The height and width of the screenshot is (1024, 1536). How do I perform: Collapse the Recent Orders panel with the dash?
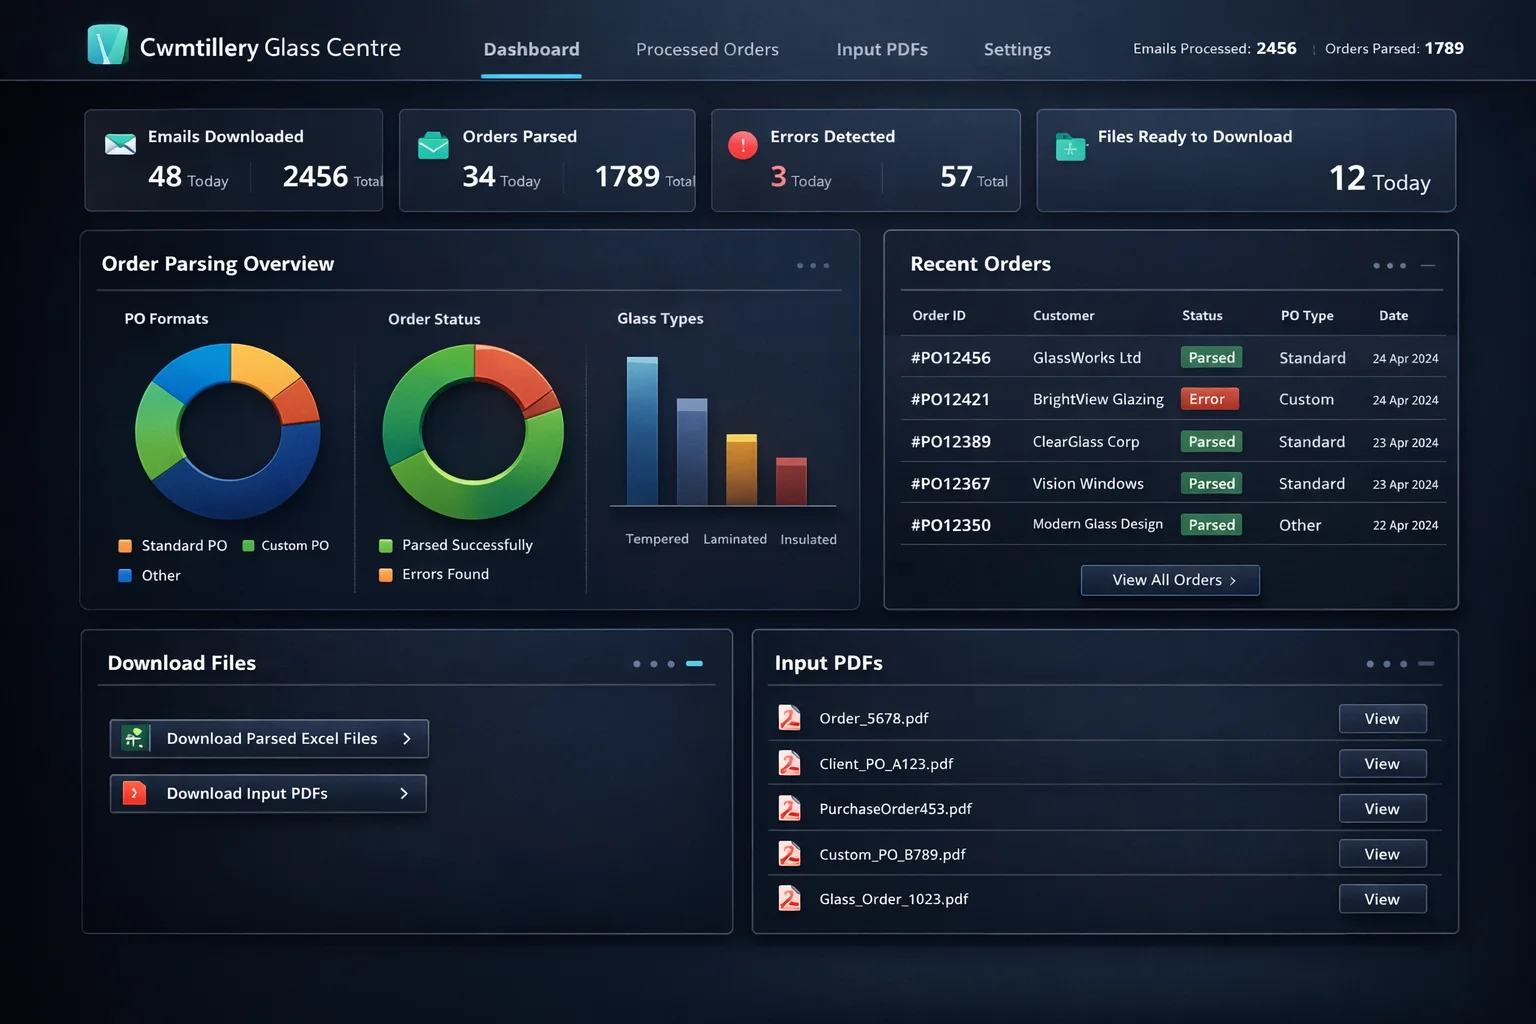click(1428, 266)
